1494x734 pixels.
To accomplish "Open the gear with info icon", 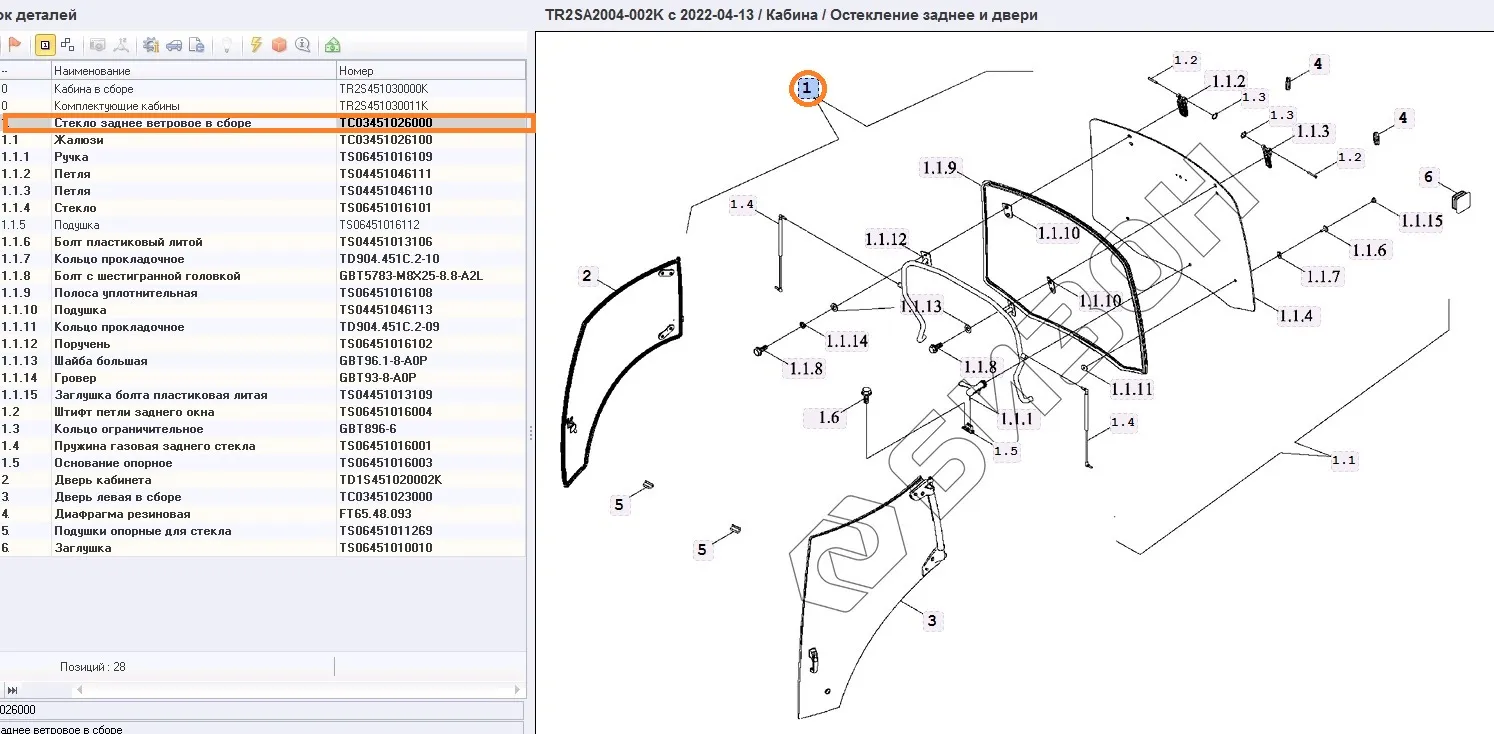I will (151, 45).
